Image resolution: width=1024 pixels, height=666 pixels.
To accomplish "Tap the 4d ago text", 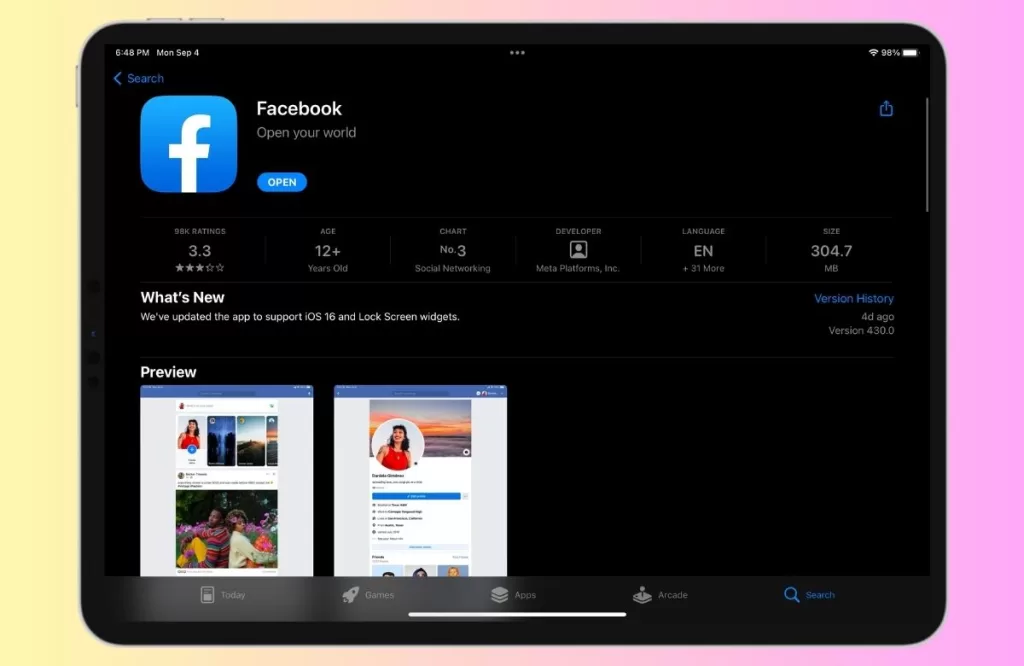I will [877, 317].
